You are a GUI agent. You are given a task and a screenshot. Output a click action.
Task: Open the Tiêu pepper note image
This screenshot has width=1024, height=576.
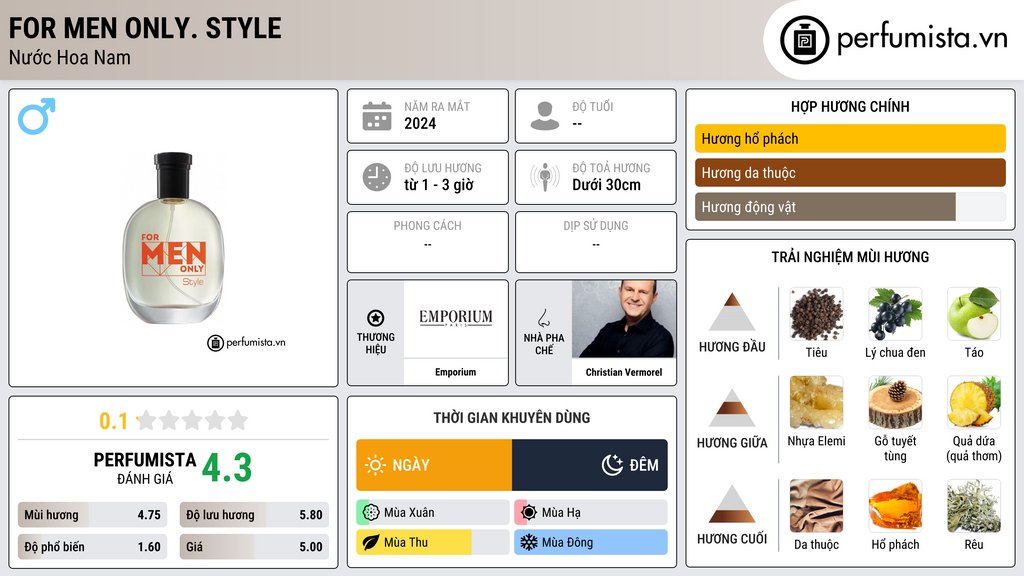tap(816, 313)
